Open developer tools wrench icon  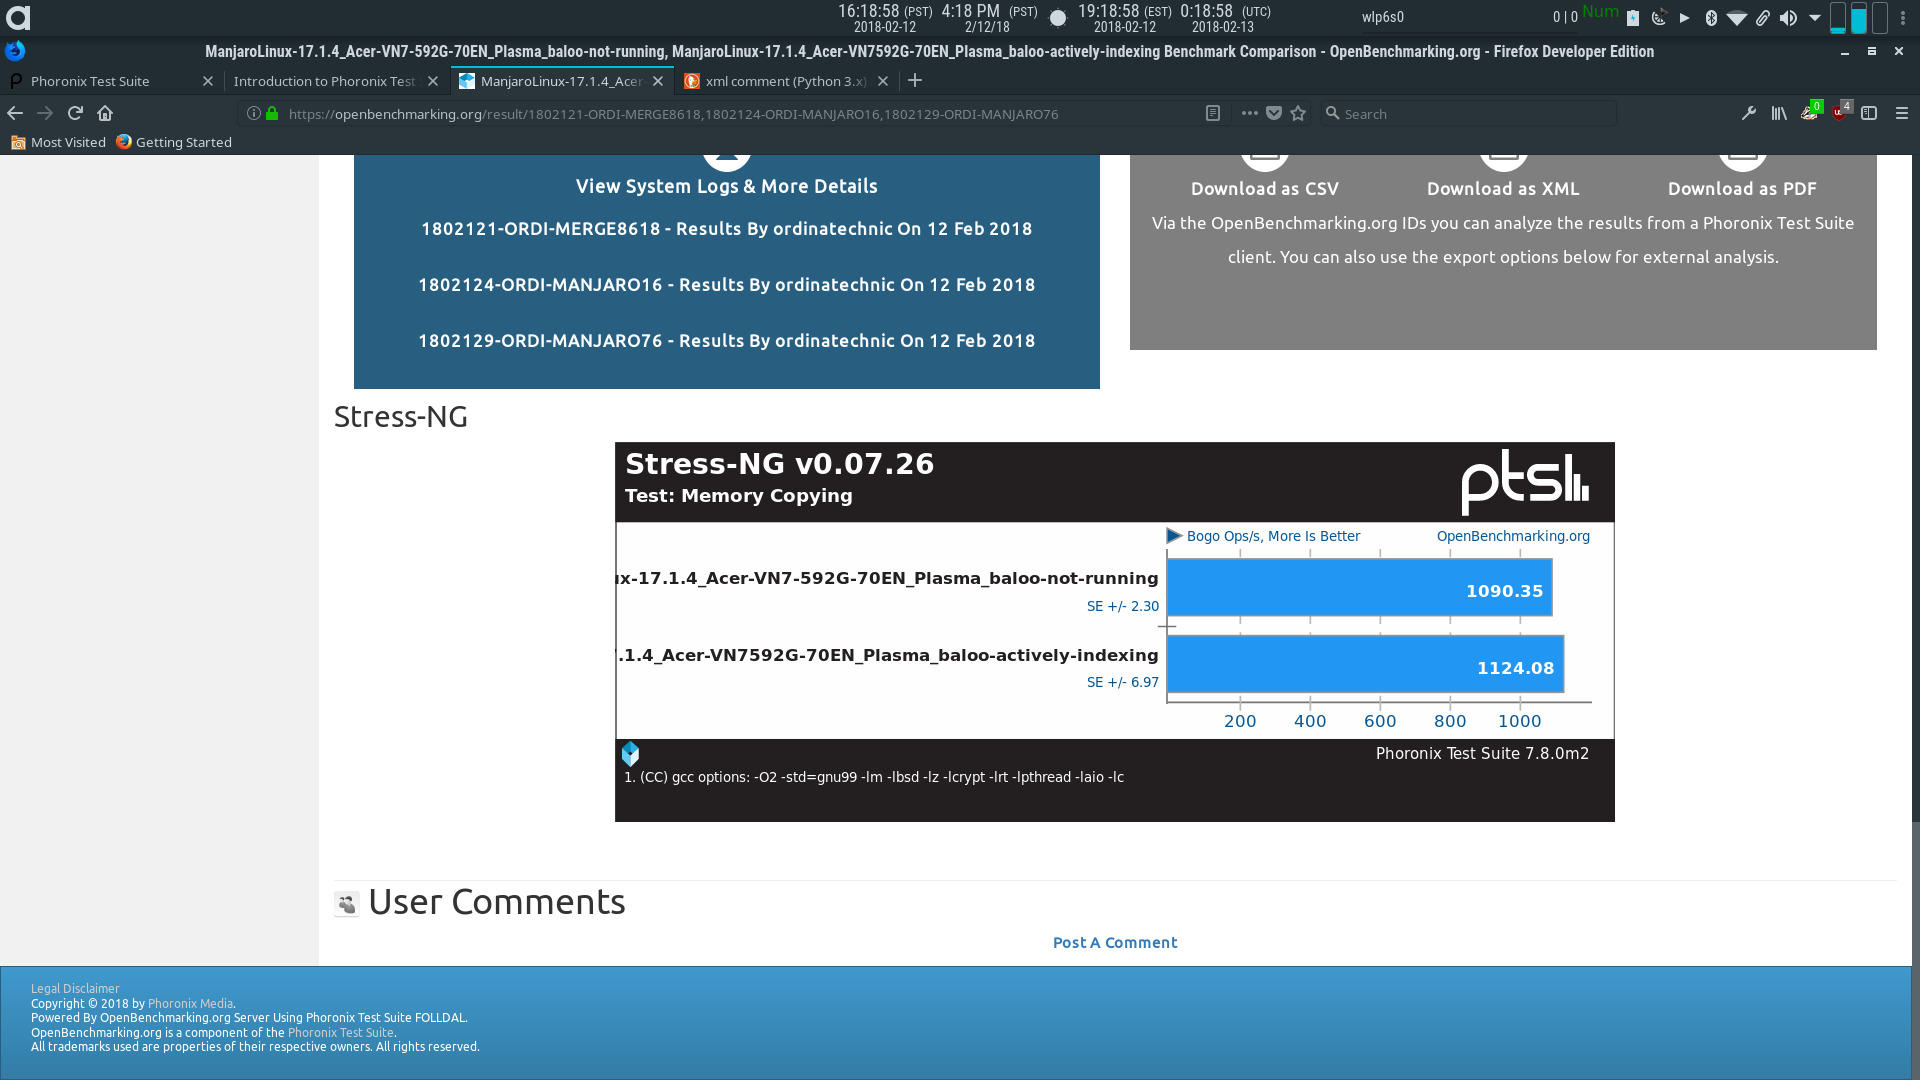pyautogui.click(x=1749, y=114)
